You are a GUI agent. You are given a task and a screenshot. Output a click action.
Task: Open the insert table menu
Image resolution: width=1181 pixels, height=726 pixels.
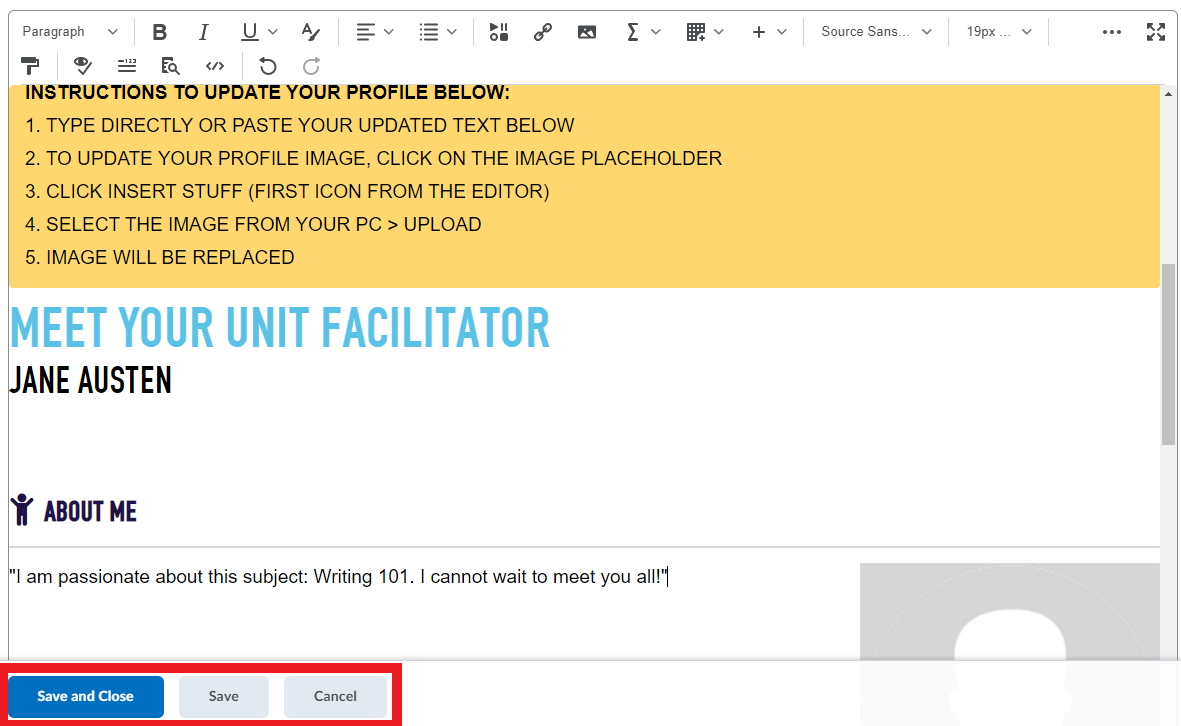coord(705,32)
